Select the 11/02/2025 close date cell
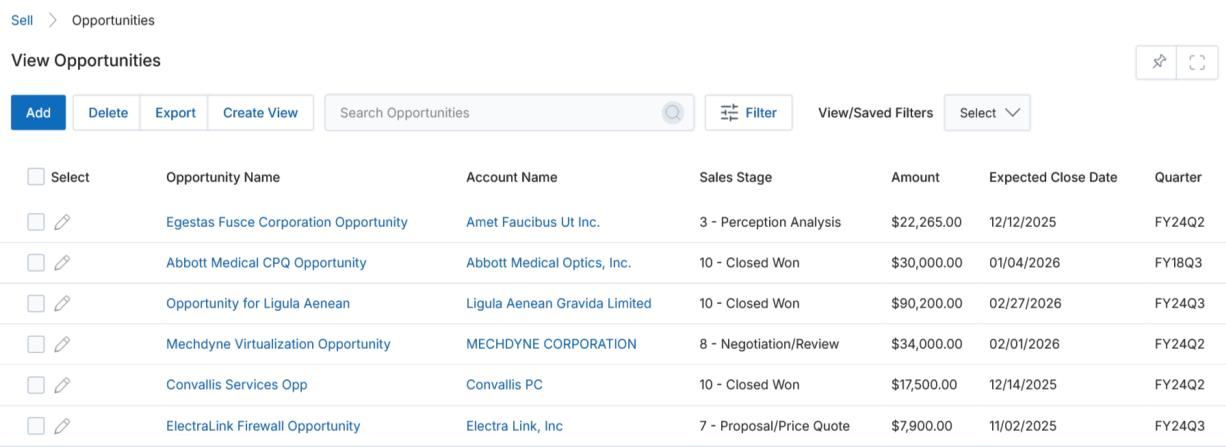The image size is (1226, 447). click(x=1023, y=426)
